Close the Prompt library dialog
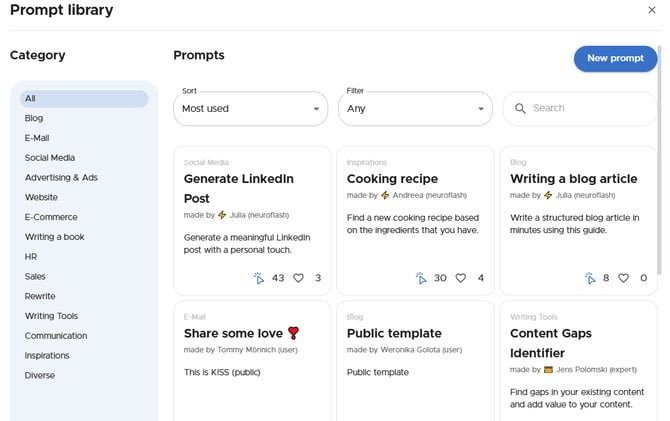The image size is (670, 421). point(652,10)
